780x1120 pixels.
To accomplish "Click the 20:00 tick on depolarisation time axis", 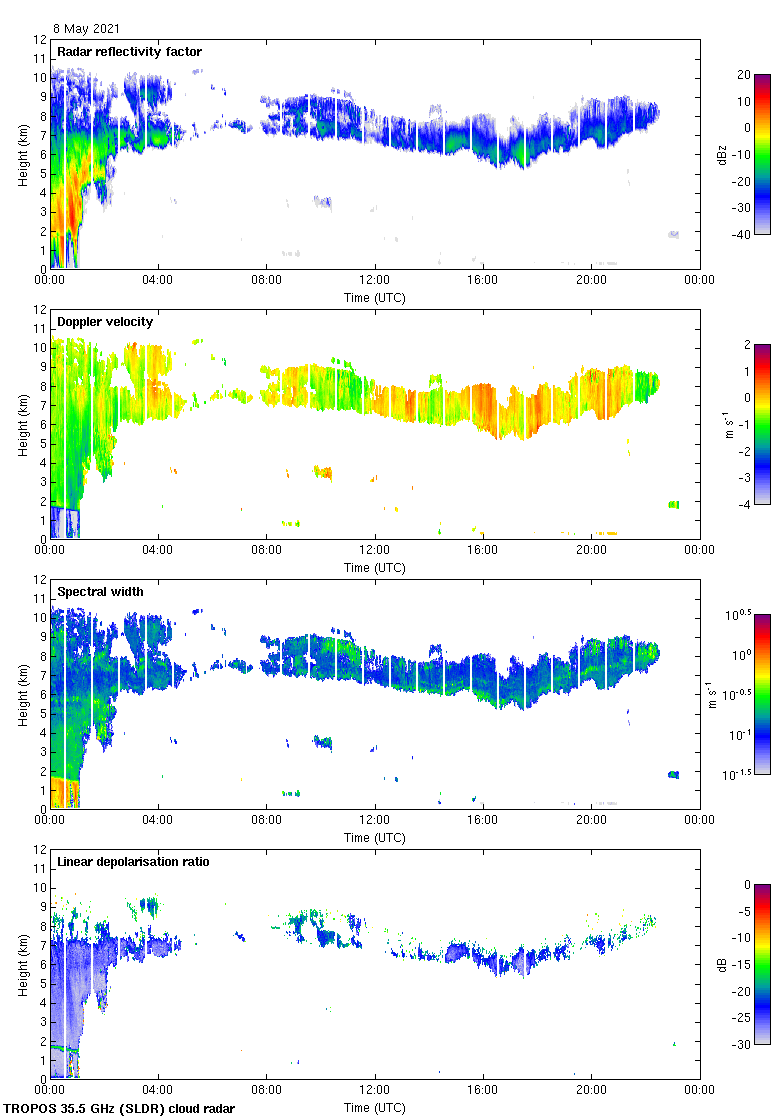I will click(x=591, y=1091).
